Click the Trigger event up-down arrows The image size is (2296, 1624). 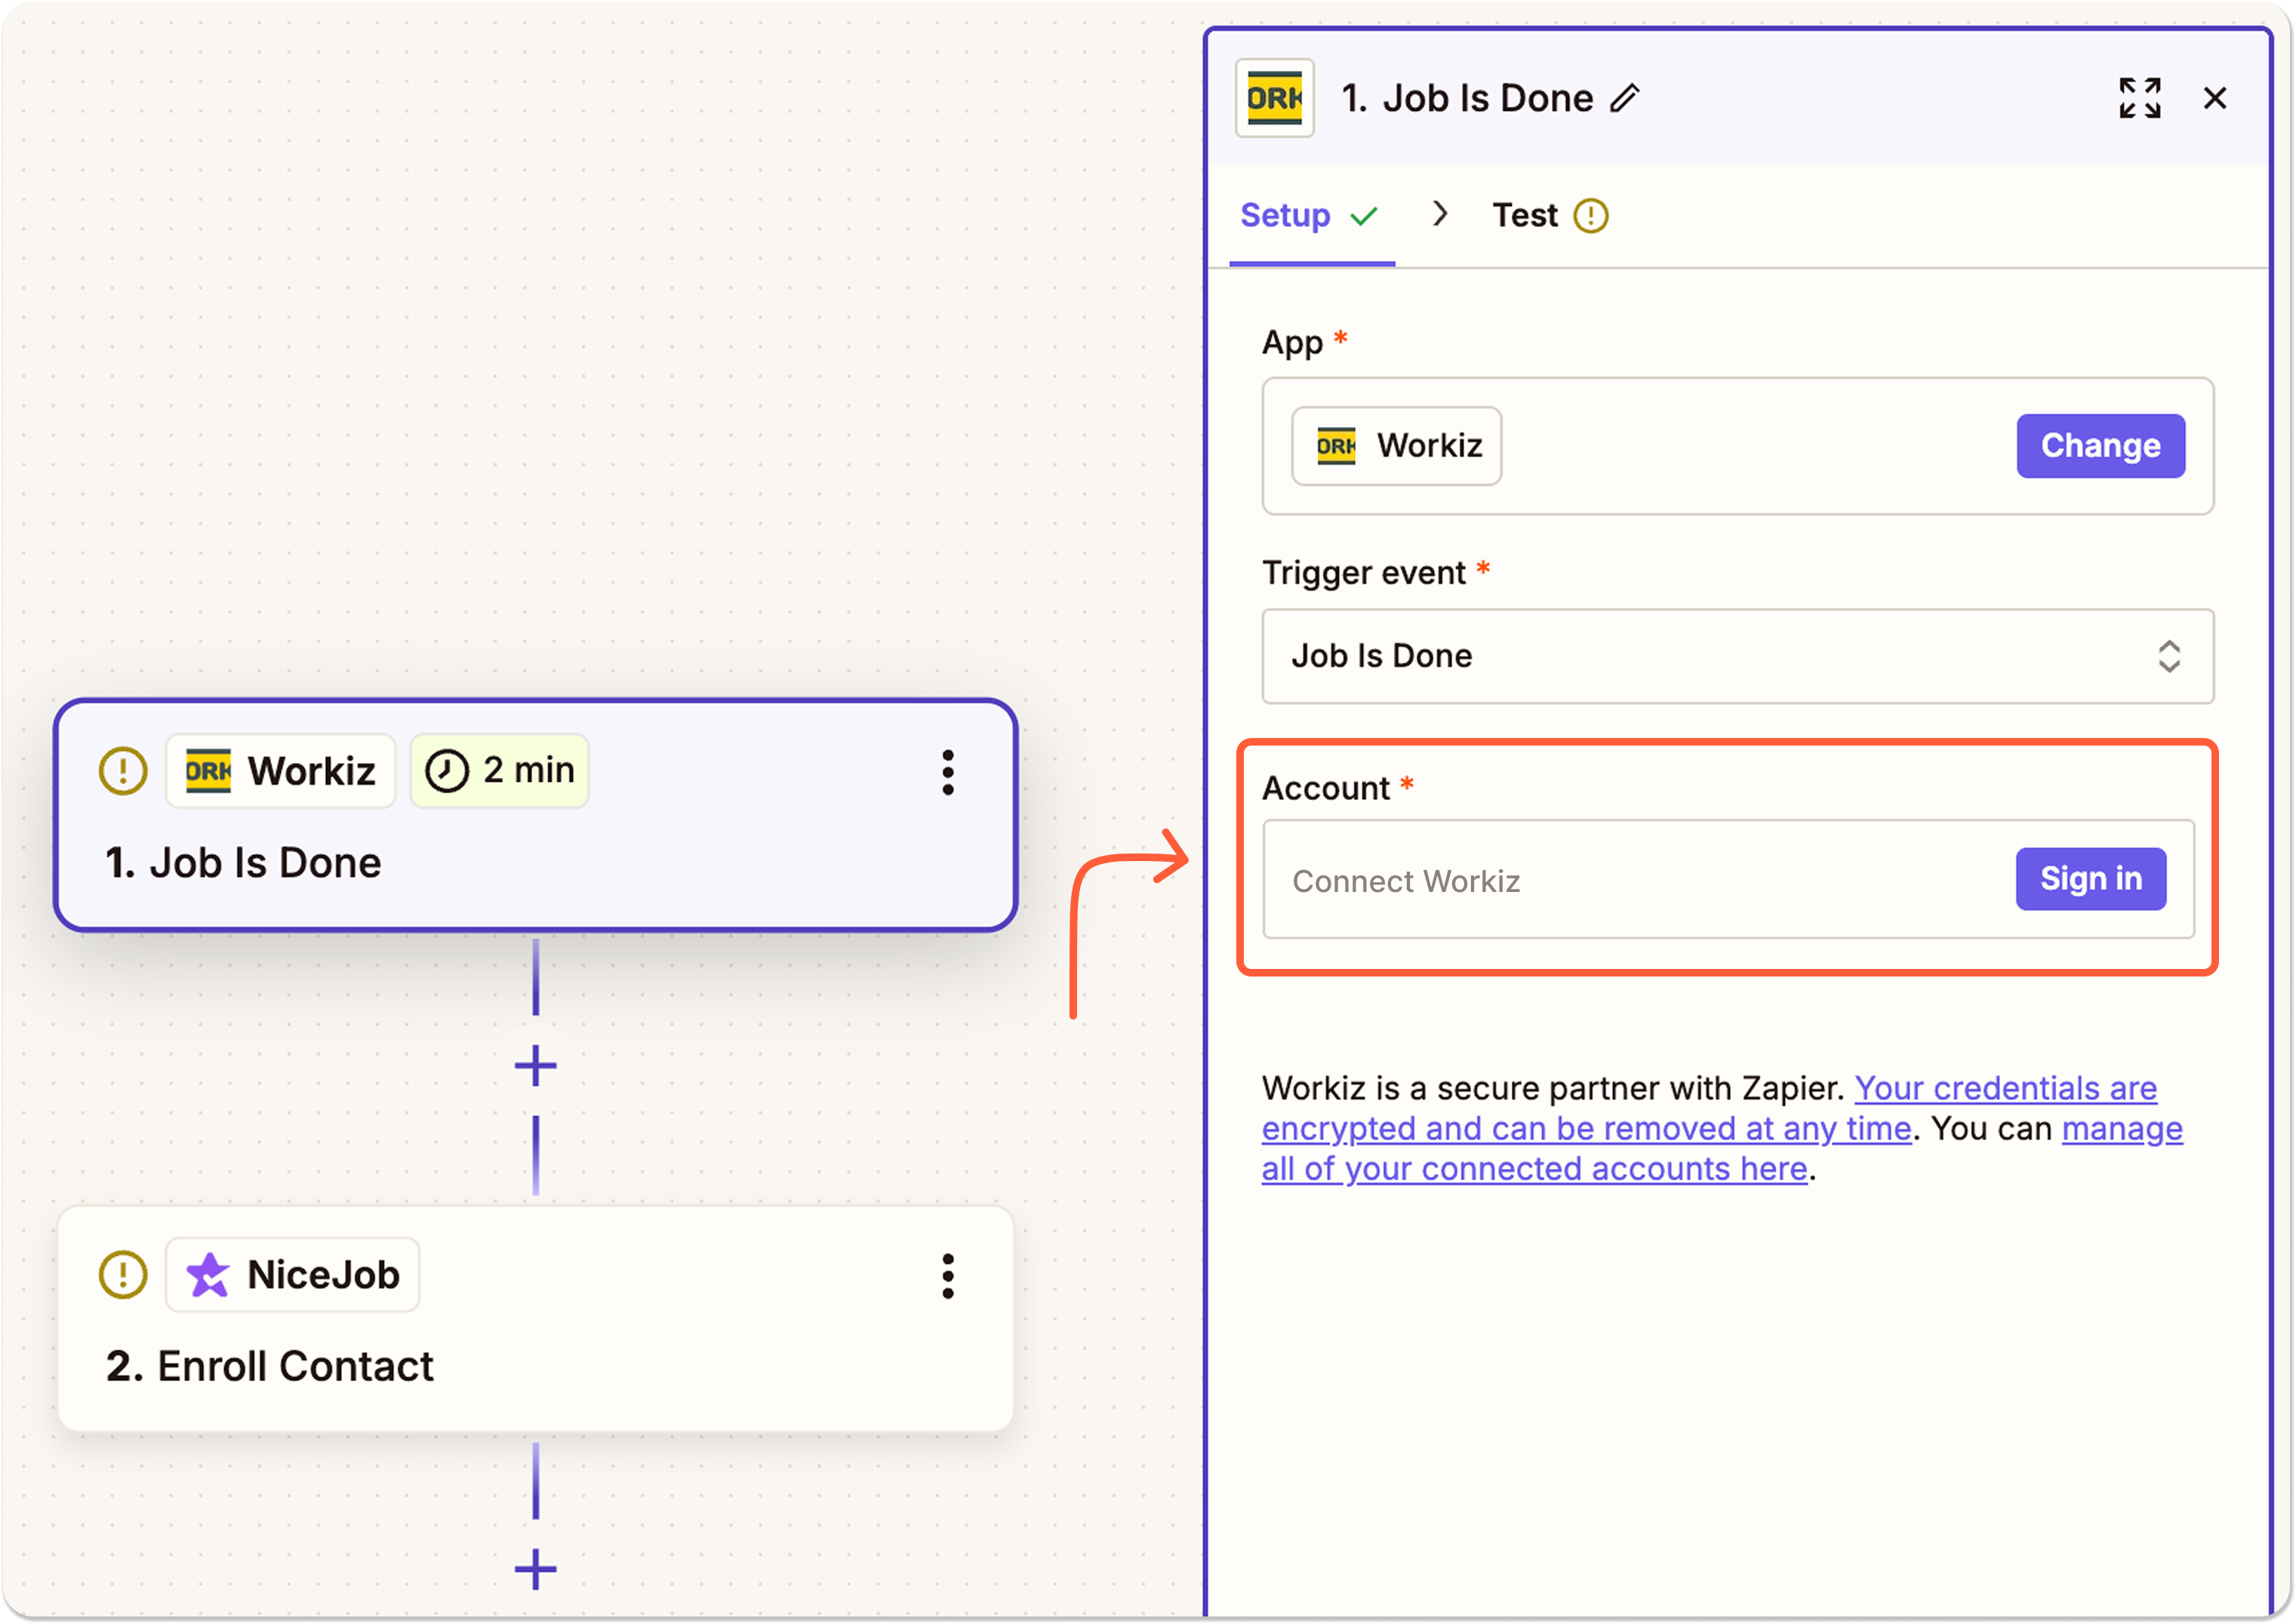[x=2168, y=656]
